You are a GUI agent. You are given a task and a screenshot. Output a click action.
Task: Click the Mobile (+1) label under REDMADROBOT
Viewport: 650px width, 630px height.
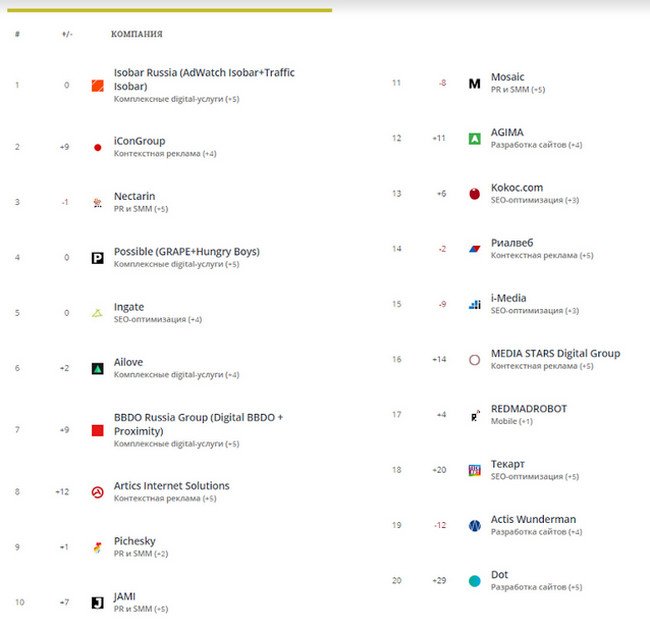tap(512, 422)
